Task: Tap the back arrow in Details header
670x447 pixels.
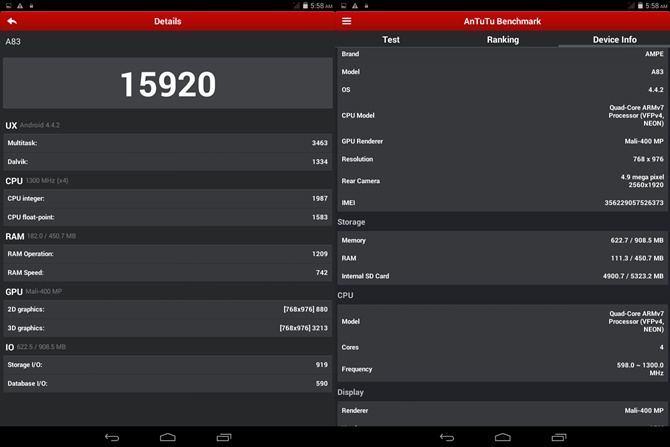Action: [x=12, y=21]
